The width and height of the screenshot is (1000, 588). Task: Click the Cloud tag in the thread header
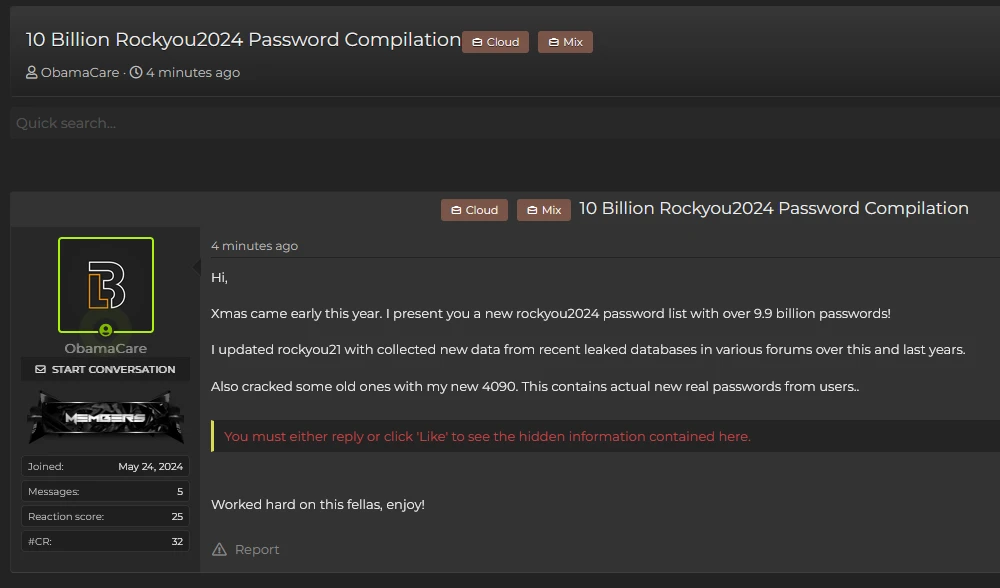click(495, 42)
